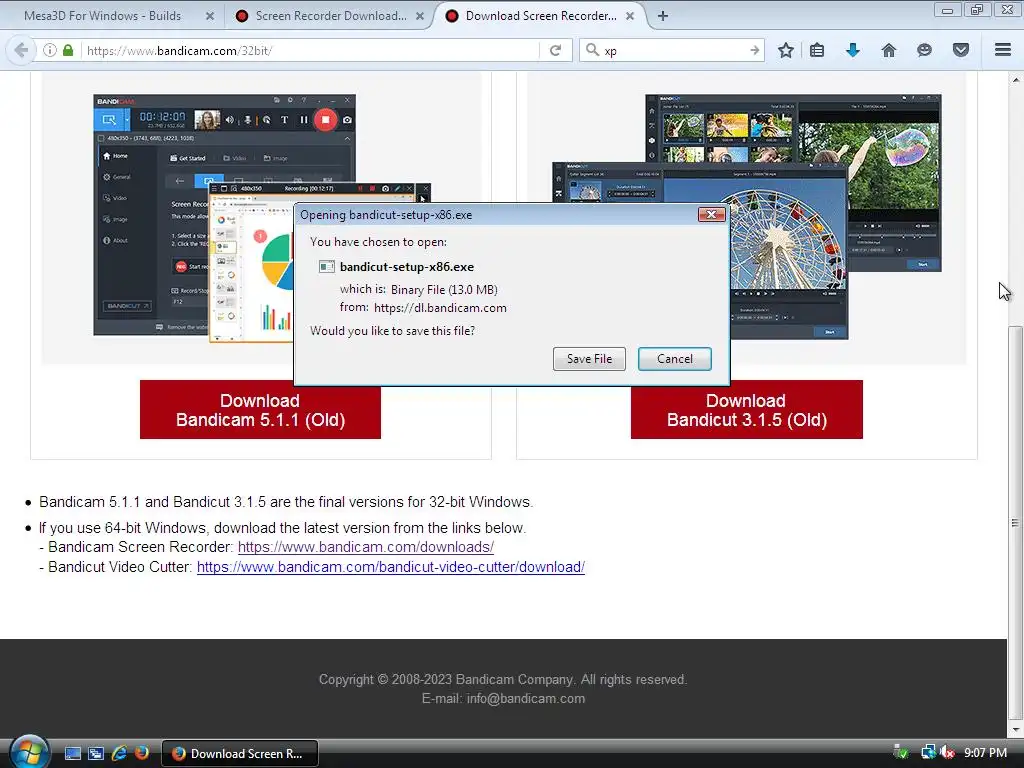Click the 9:07 PM clock
1024x768 pixels.
coord(985,753)
